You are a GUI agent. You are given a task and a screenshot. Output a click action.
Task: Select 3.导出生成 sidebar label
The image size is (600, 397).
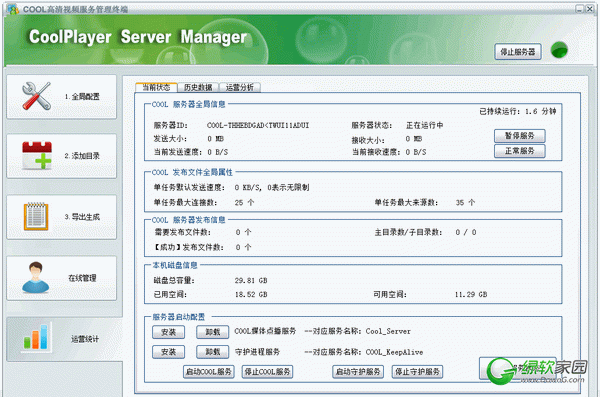click(x=82, y=217)
